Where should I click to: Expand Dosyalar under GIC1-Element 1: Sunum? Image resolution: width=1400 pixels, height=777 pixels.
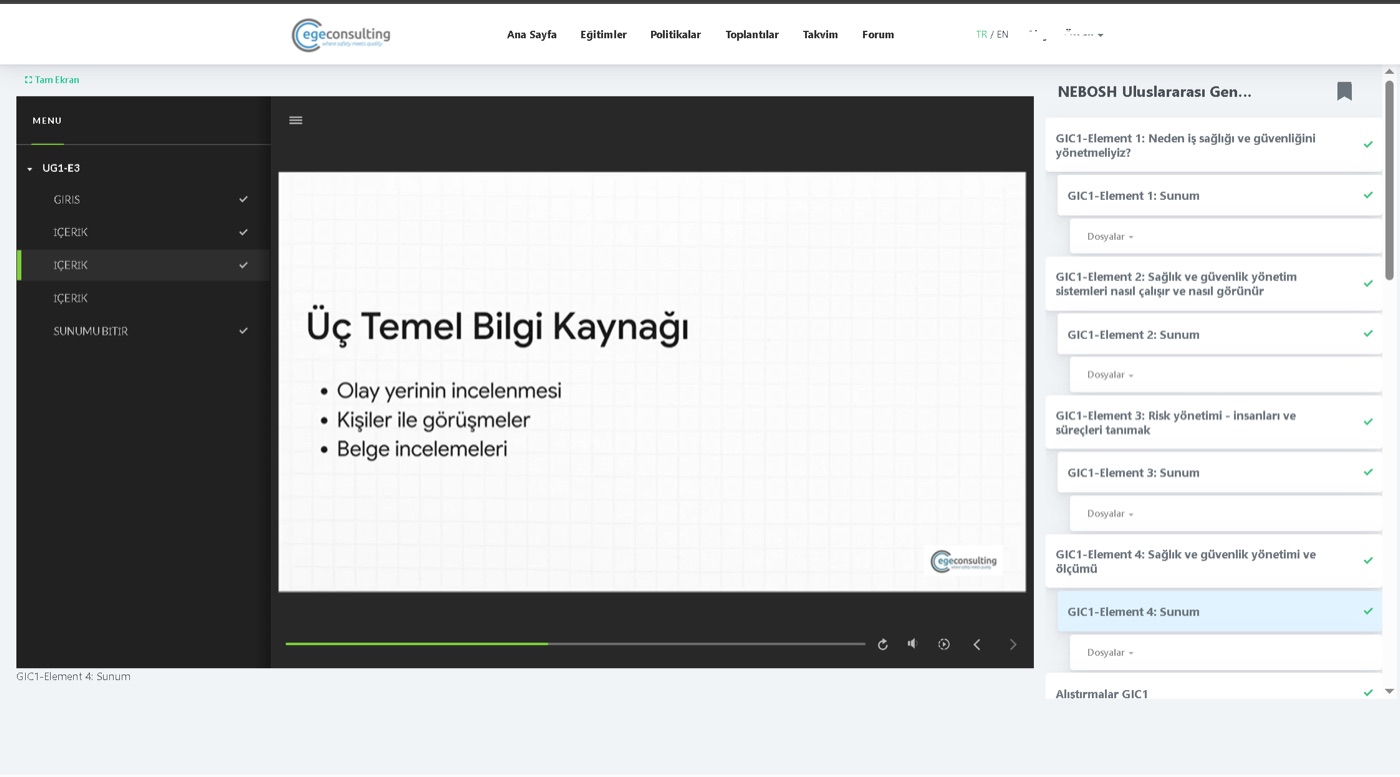point(1110,237)
